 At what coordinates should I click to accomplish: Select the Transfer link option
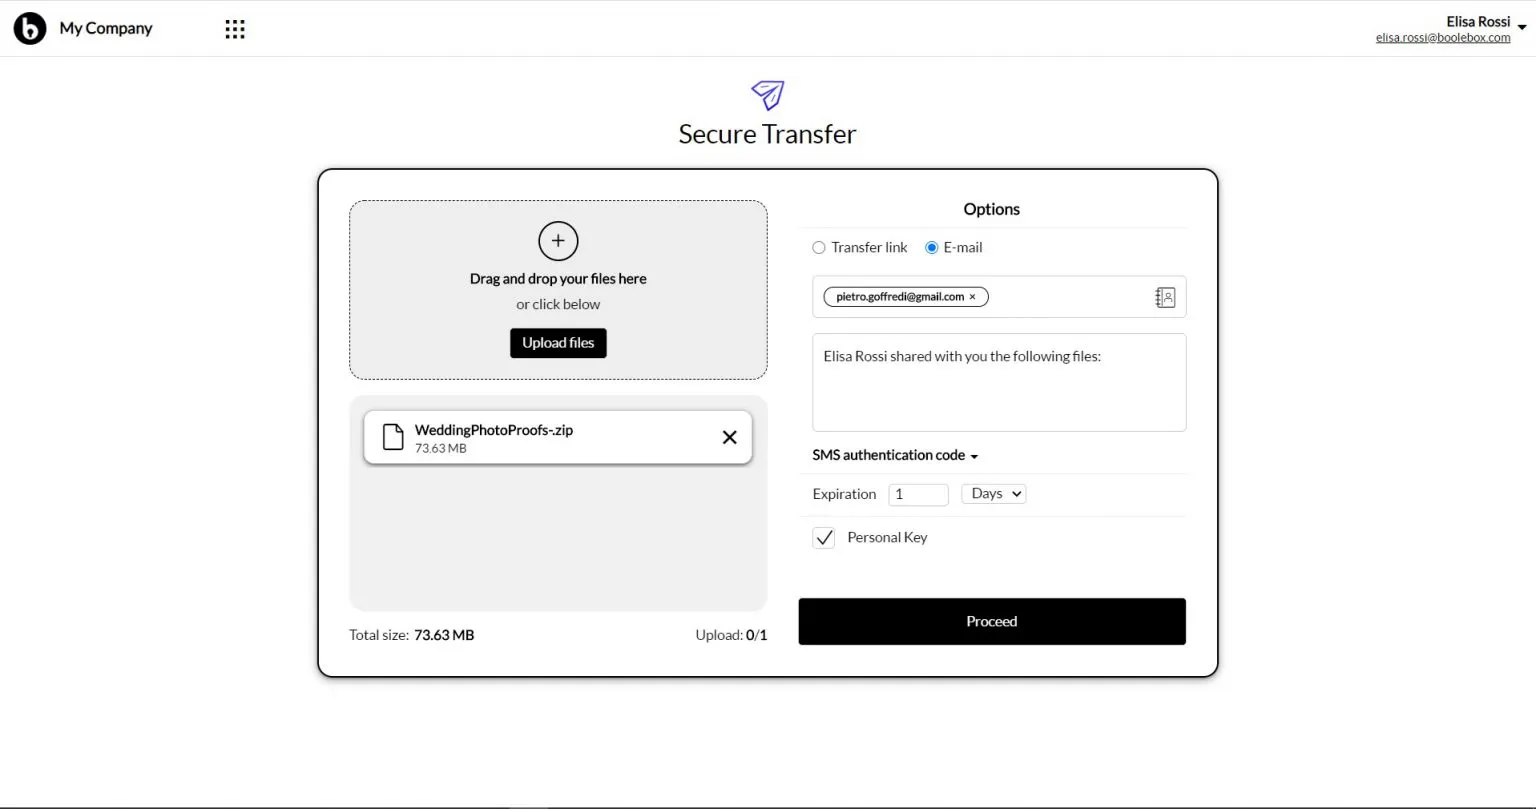(x=819, y=247)
